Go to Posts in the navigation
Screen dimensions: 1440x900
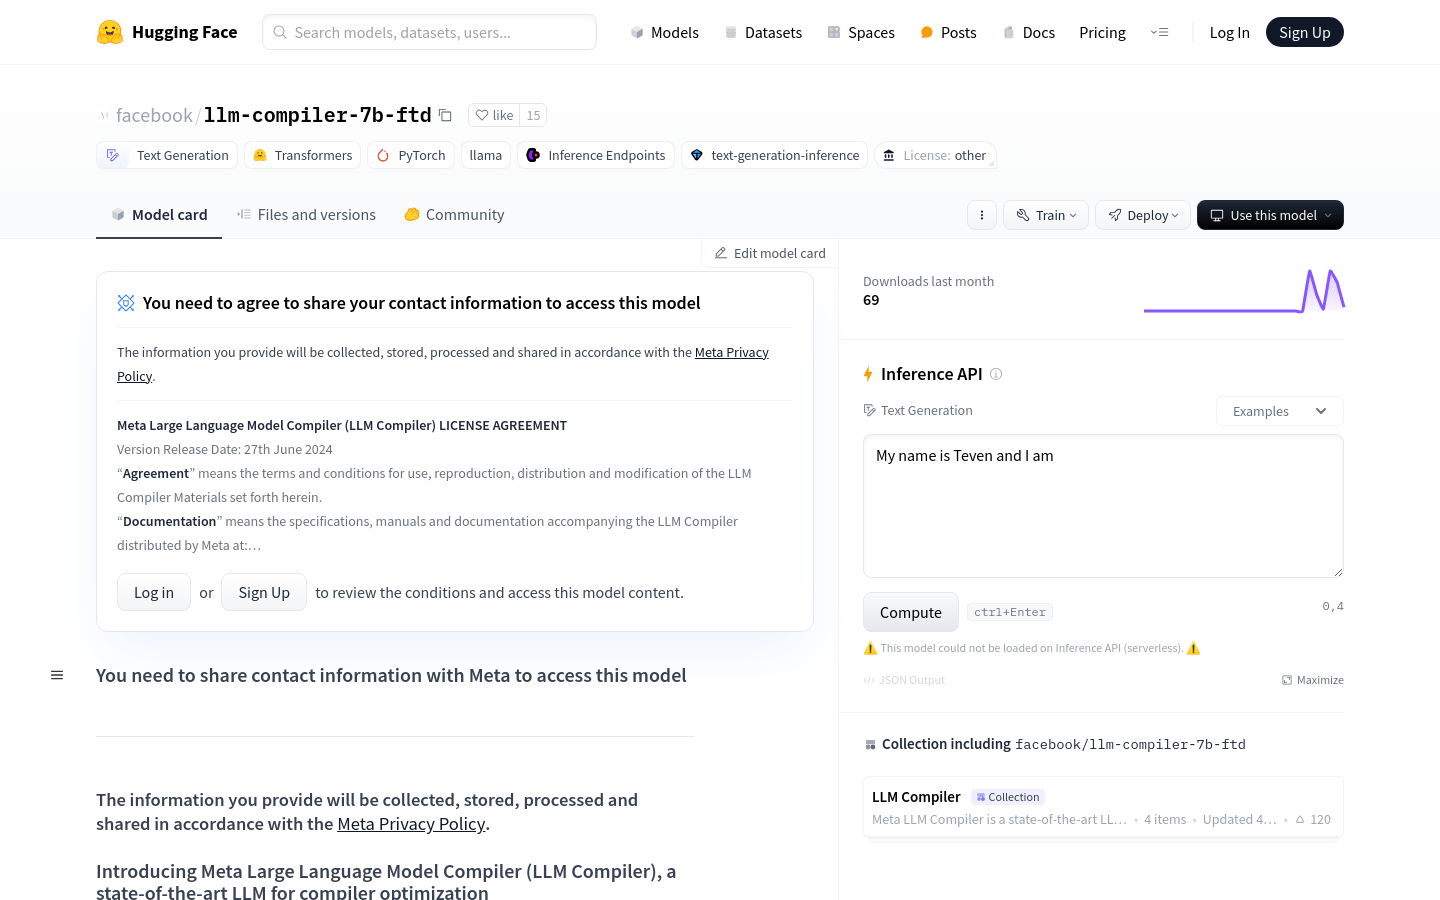click(x=948, y=32)
